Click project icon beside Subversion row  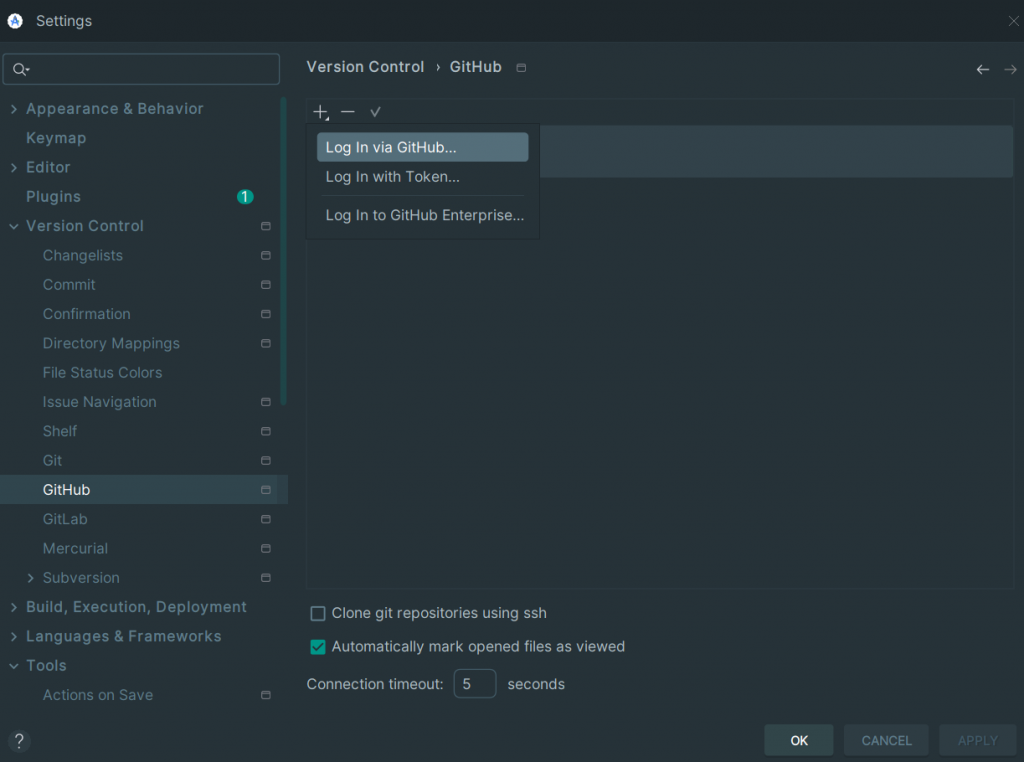click(x=266, y=578)
